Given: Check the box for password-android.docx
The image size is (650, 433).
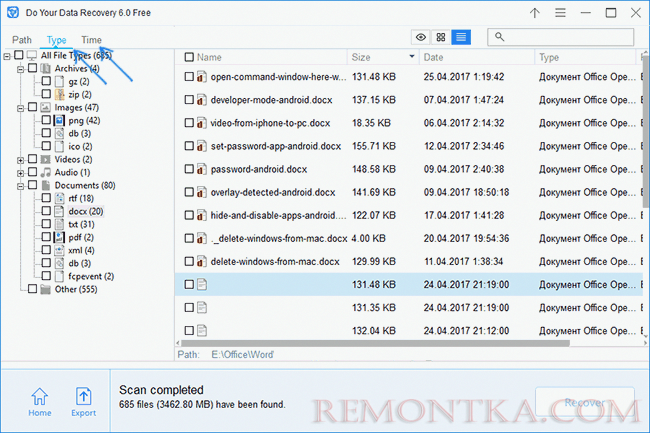Looking at the screenshot, I should (190, 169).
